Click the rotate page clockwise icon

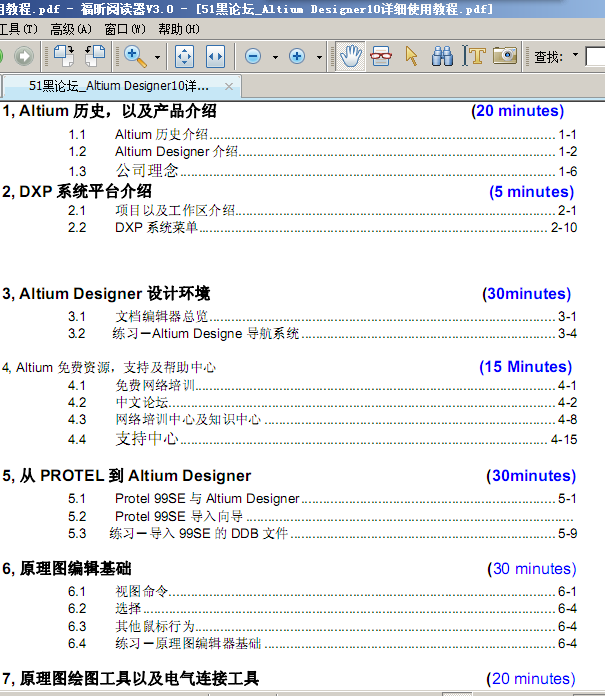tap(64, 56)
